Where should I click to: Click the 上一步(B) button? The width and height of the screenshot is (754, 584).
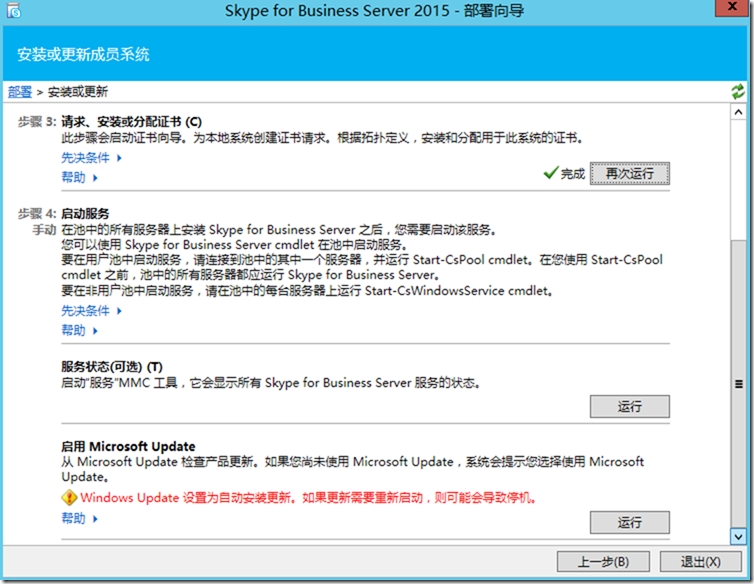pyautogui.click(x=603, y=562)
